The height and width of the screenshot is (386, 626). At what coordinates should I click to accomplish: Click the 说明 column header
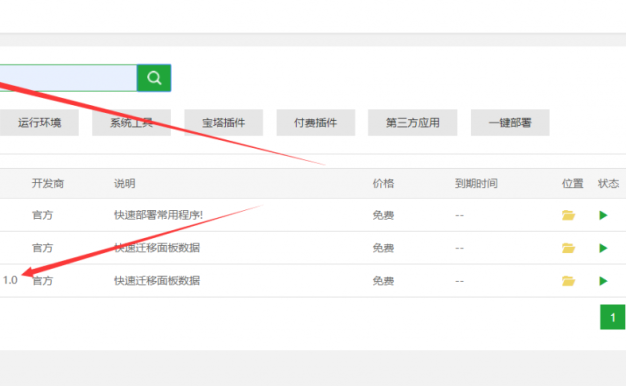[x=125, y=184]
